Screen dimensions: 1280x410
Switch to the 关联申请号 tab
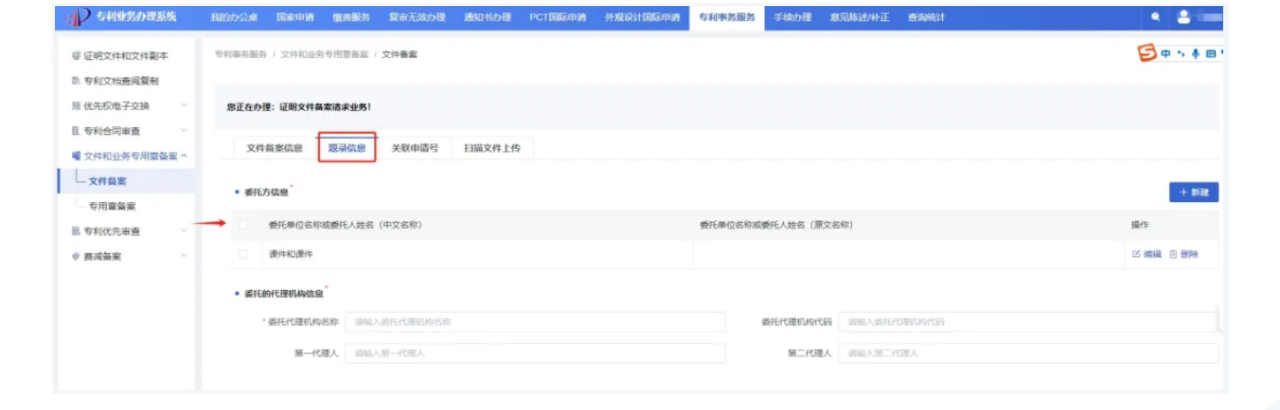click(x=414, y=148)
